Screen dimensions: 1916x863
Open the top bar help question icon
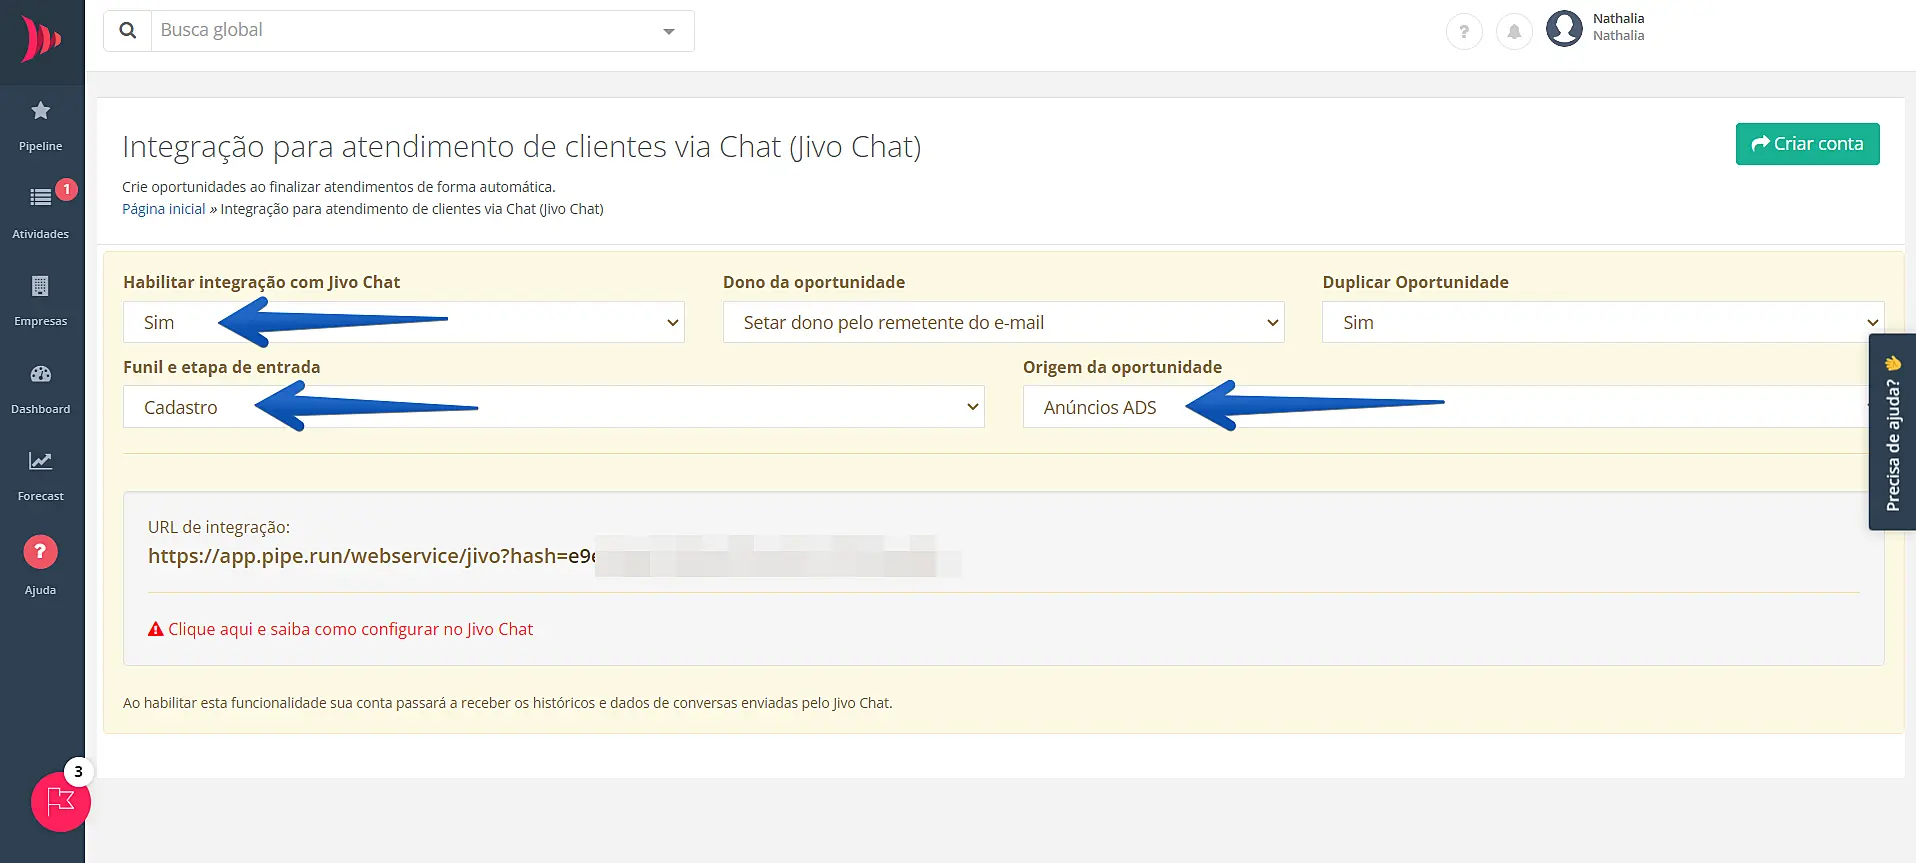pyautogui.click(x=1464, y=32)
